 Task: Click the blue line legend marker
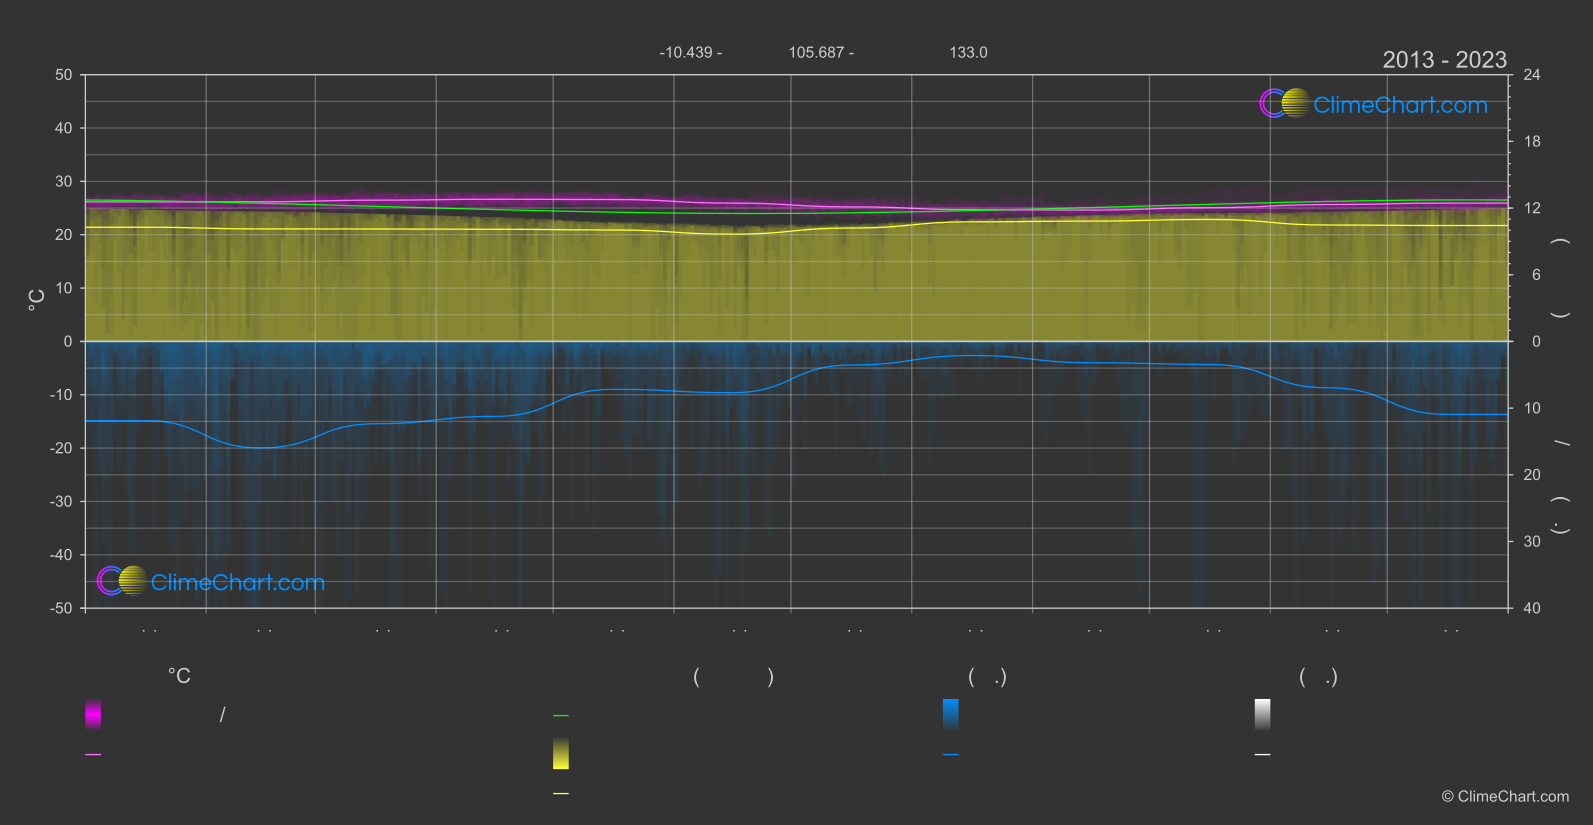pos(951,755)
